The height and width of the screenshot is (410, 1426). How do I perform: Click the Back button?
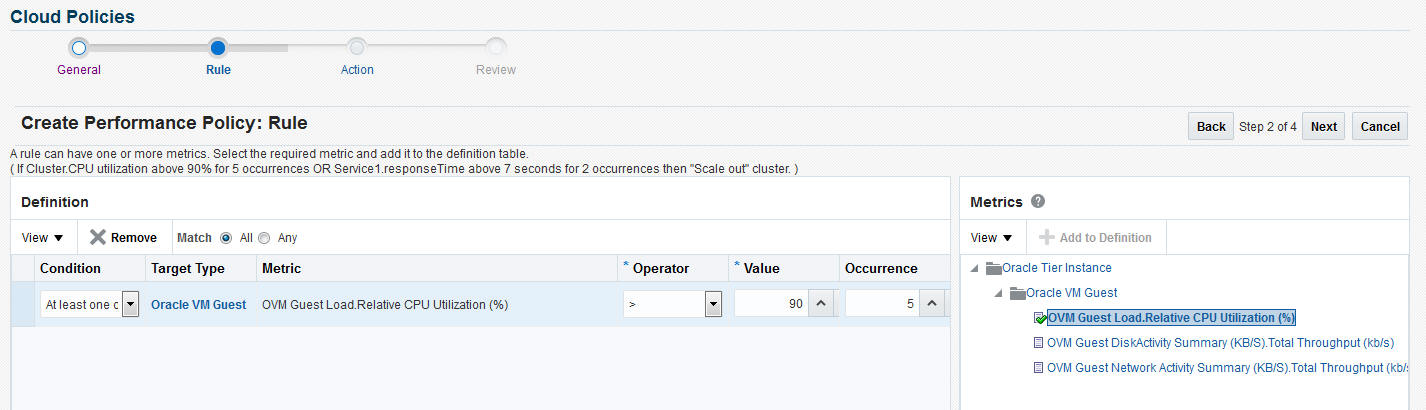coord(1211,126)
